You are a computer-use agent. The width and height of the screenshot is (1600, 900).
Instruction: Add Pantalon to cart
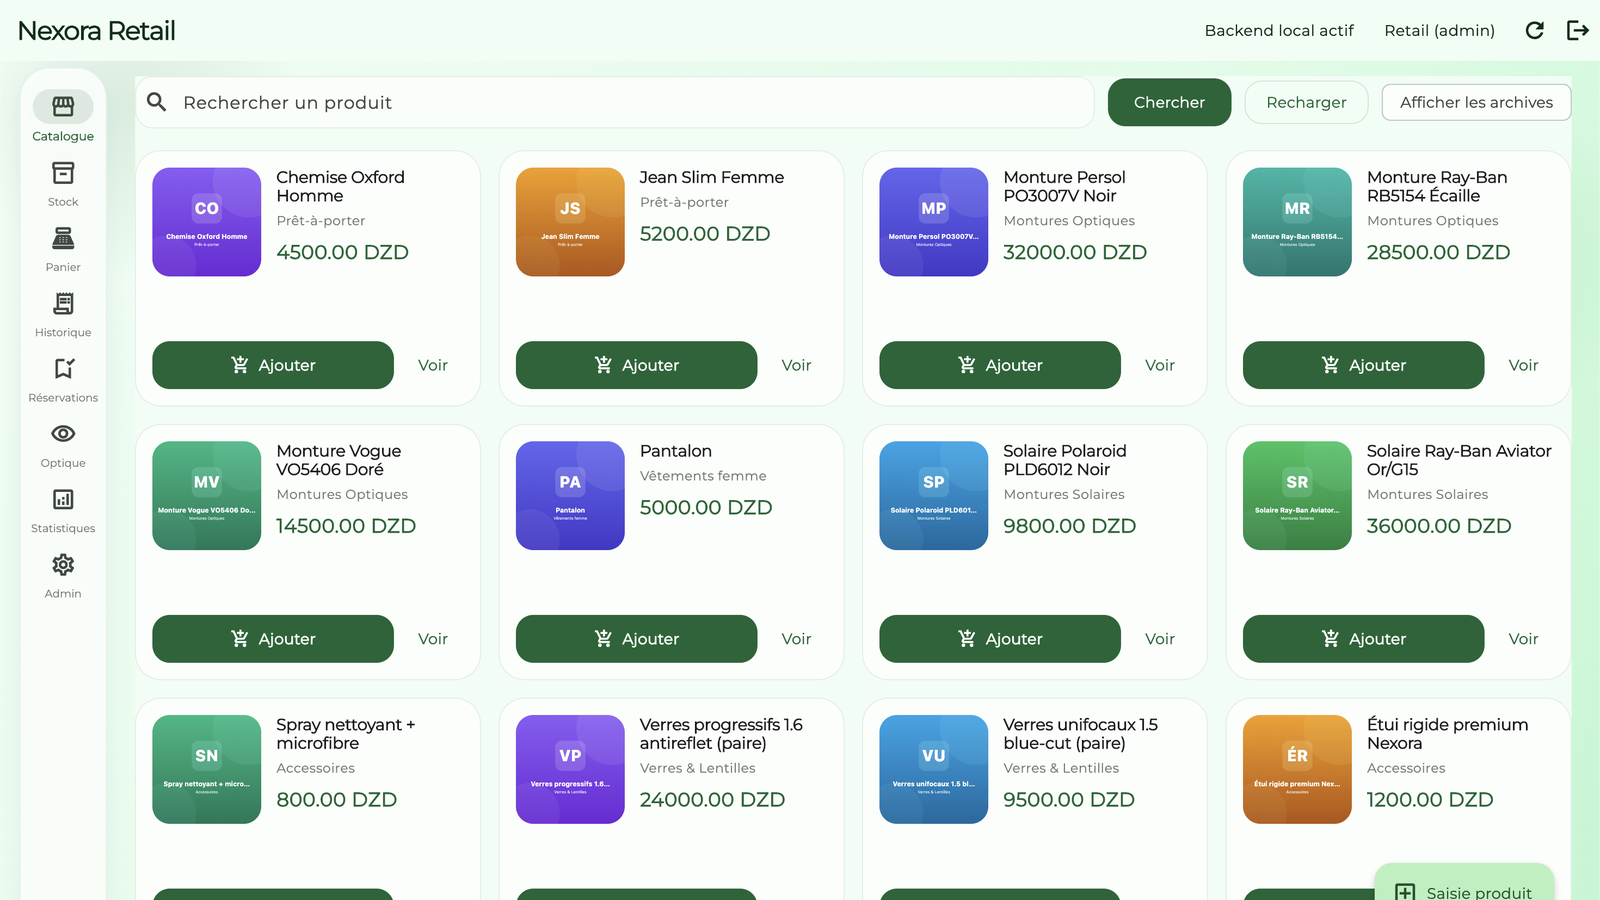pos(636,639)
